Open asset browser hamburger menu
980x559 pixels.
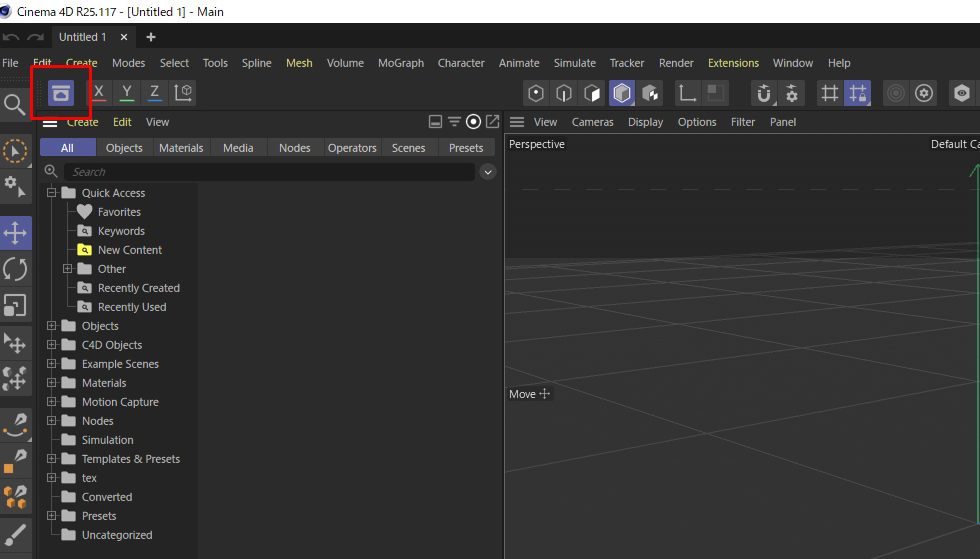coord(49,123)
